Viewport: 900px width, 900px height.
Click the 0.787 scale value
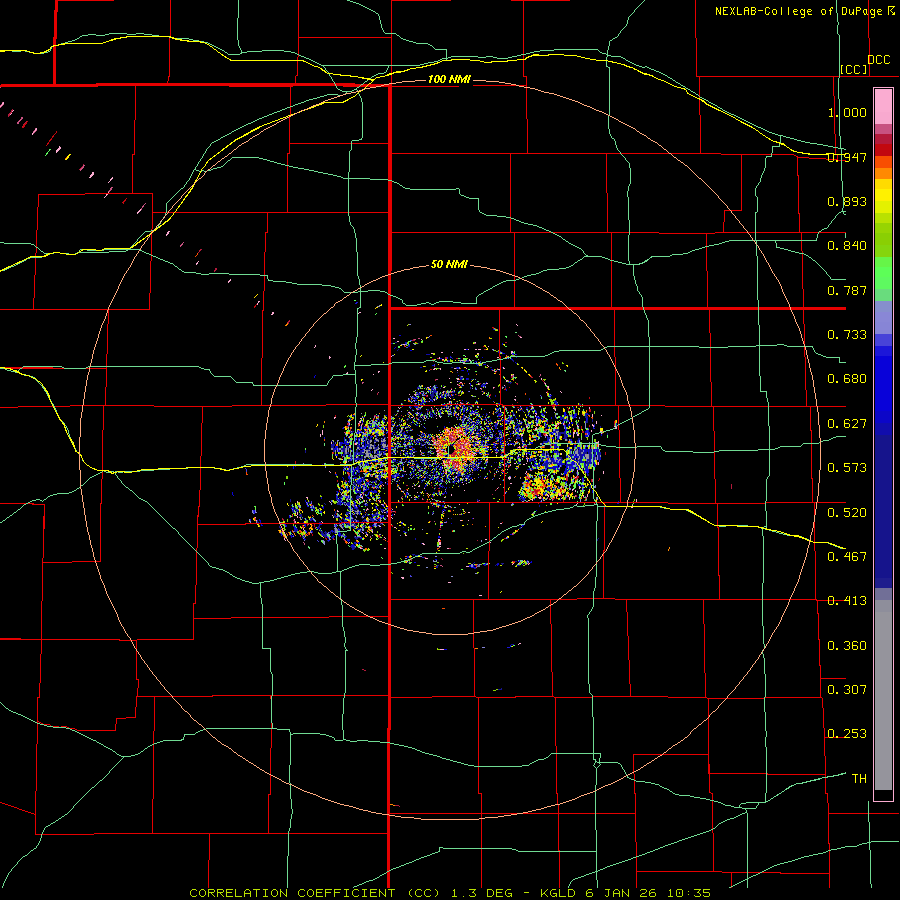(847, 290)
